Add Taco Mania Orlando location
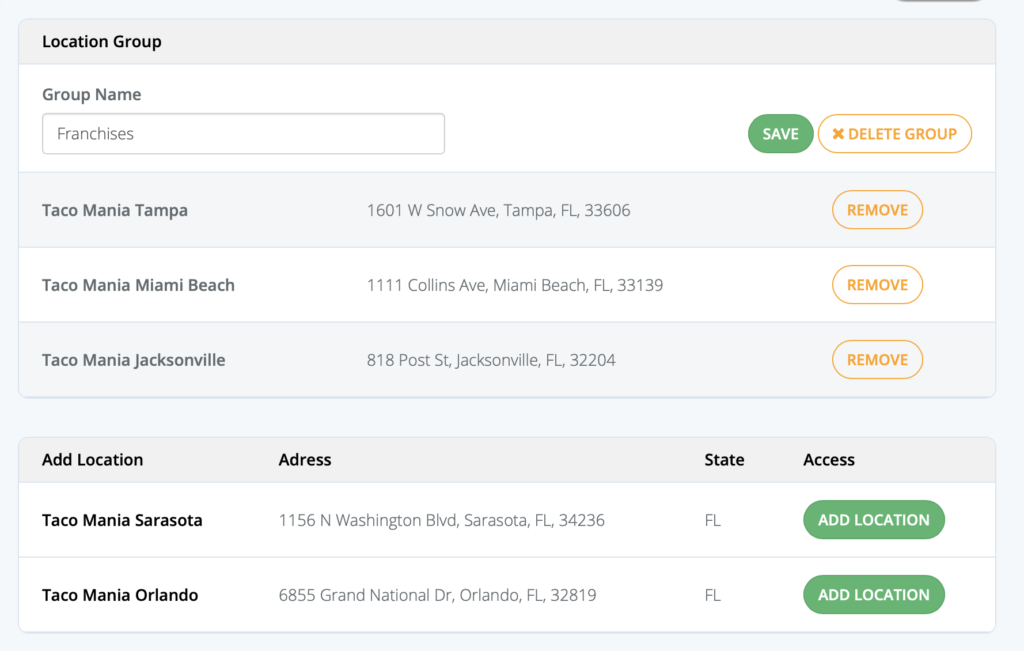Screen dimensions: 1024x651 874,595
